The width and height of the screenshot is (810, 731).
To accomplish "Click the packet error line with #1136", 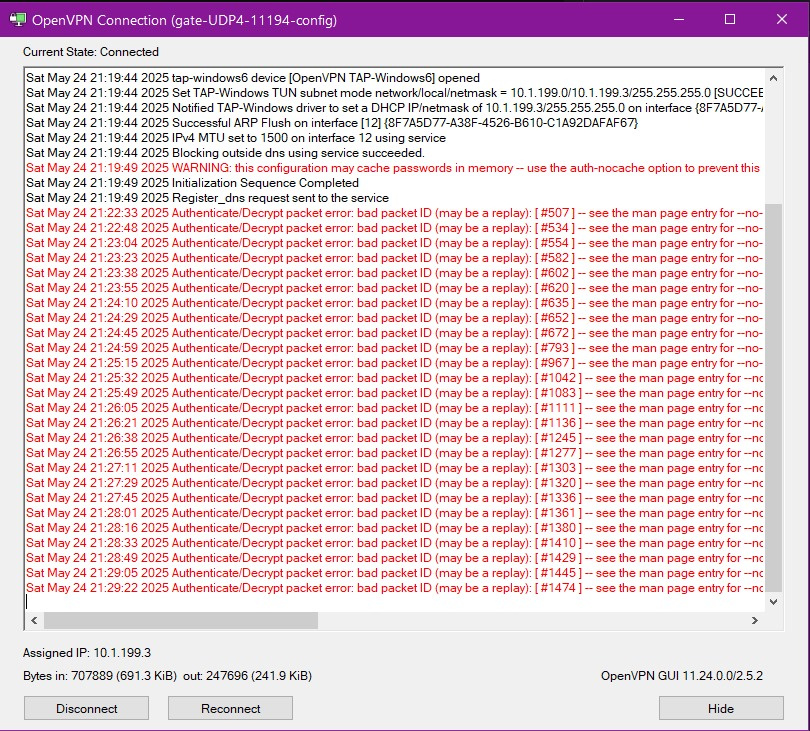I will point(394,423).
